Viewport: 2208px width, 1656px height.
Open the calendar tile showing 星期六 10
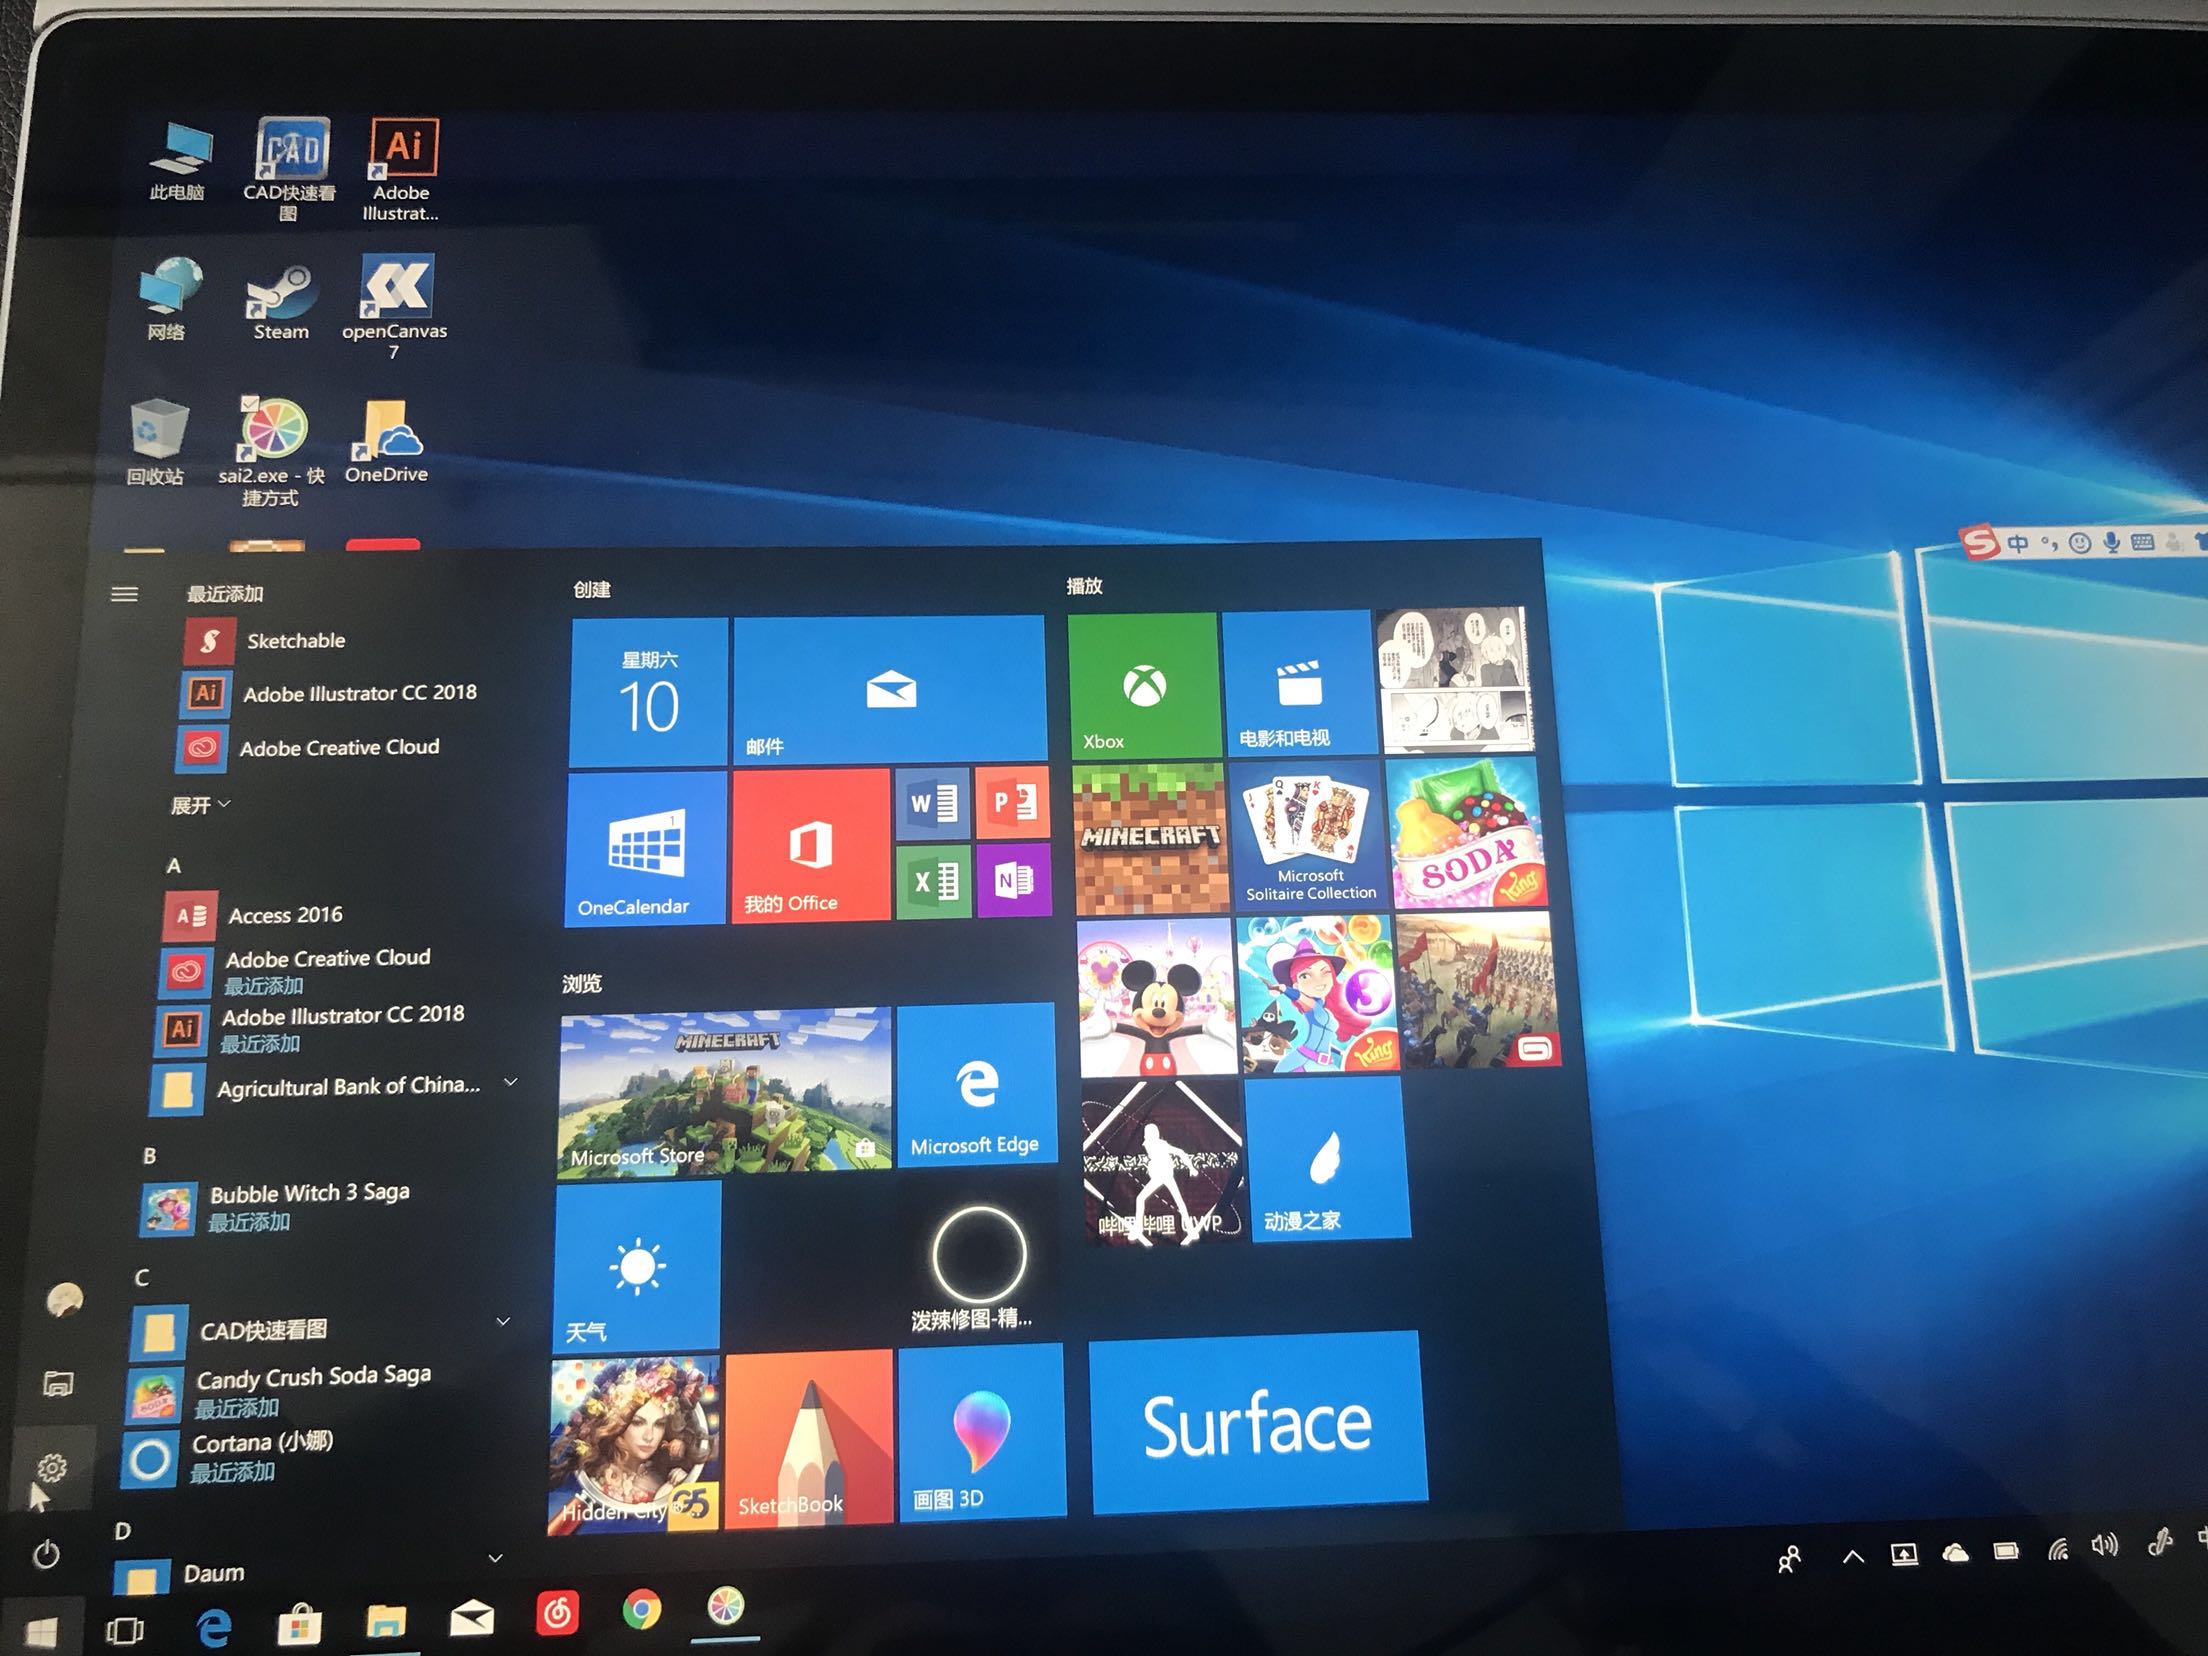click(649, 691)
